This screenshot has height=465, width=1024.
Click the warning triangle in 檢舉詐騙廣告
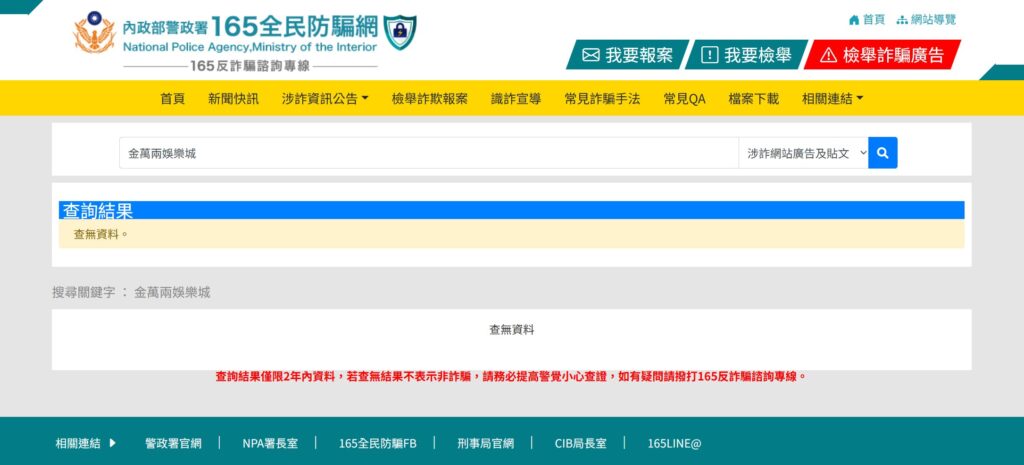click(828, 56)
